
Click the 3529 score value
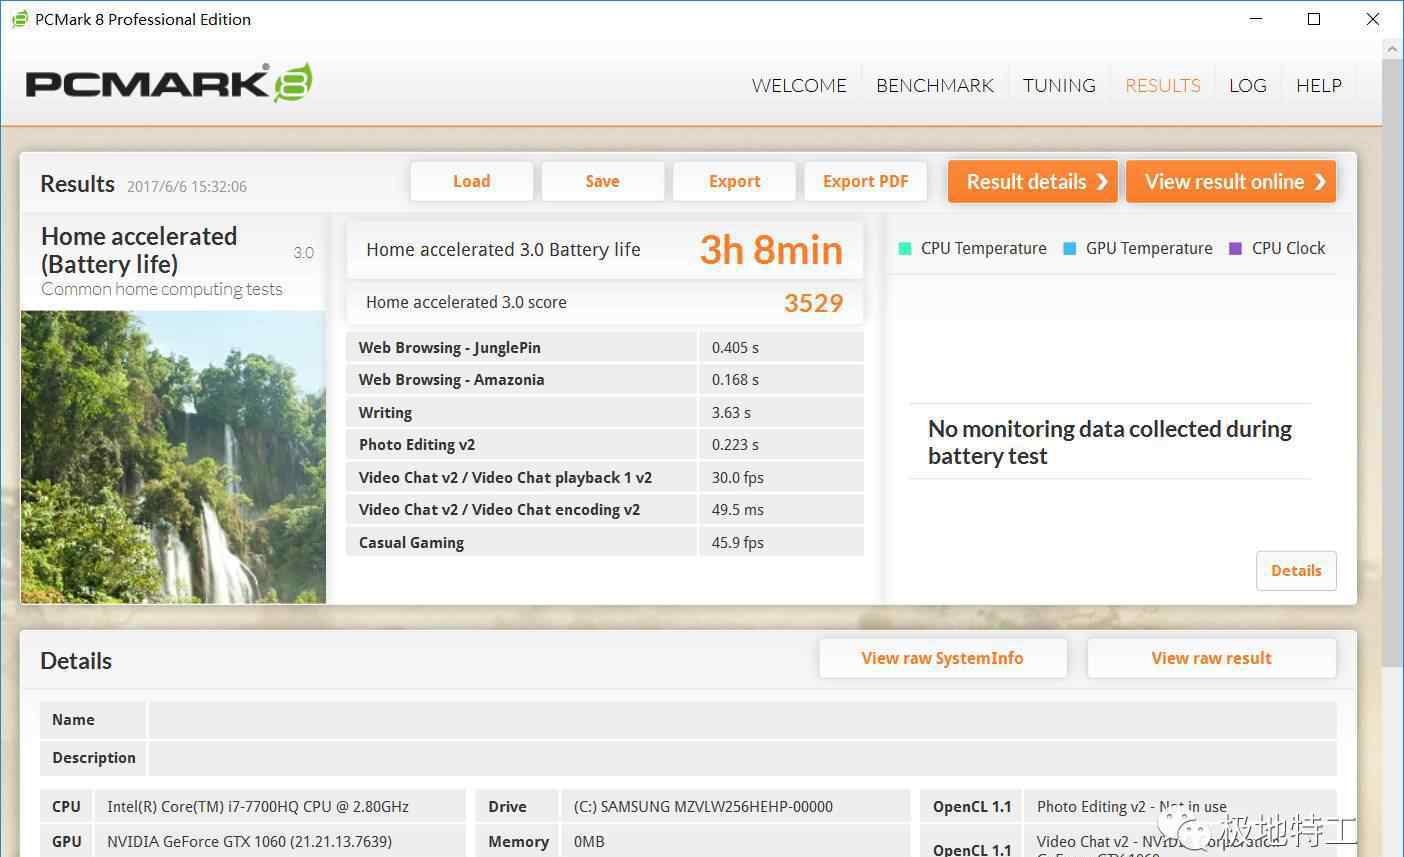(813, 303)
